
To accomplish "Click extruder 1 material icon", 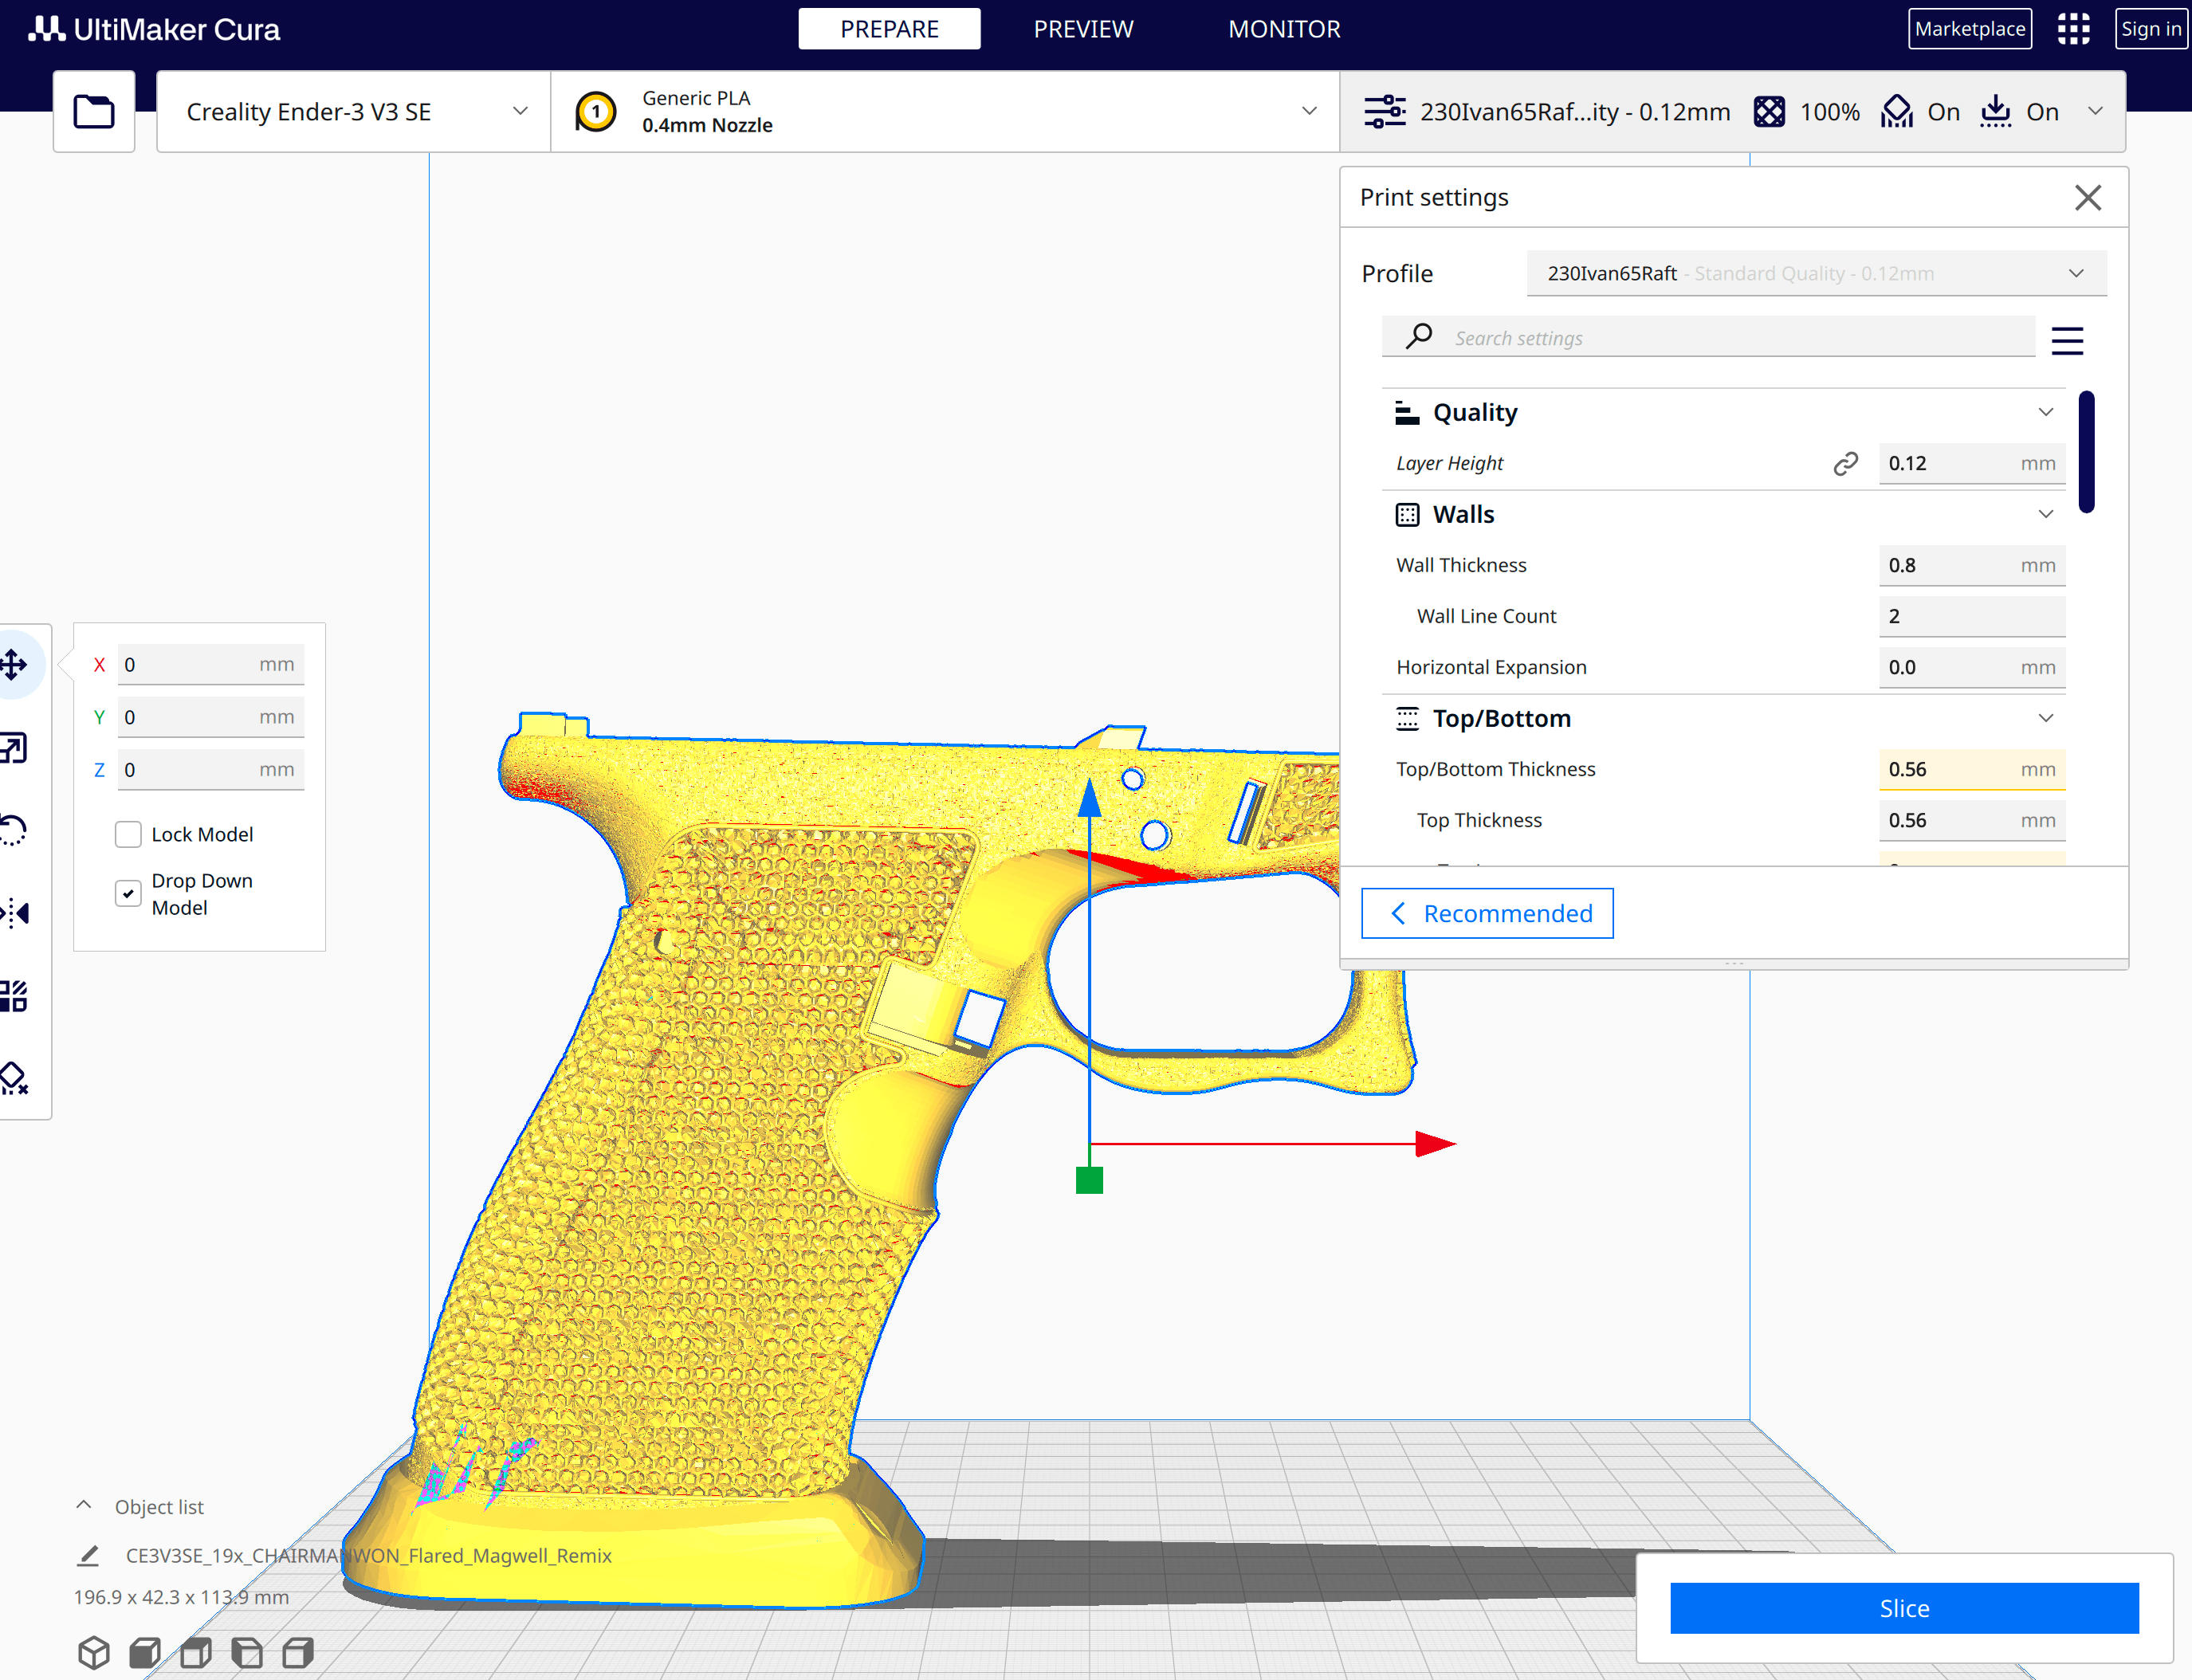I will pos(595,111).
